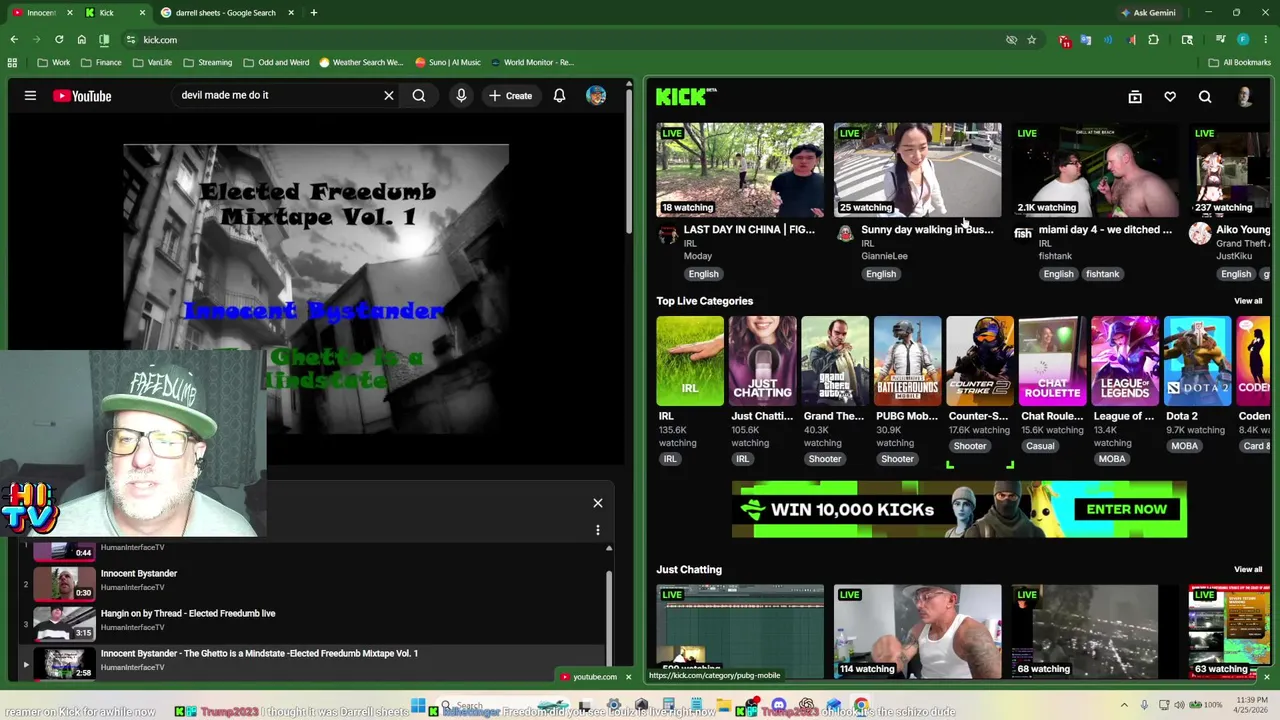
Task: Open Kick following heart icon
Action: pyautogui.click(x=1170, y=97)
